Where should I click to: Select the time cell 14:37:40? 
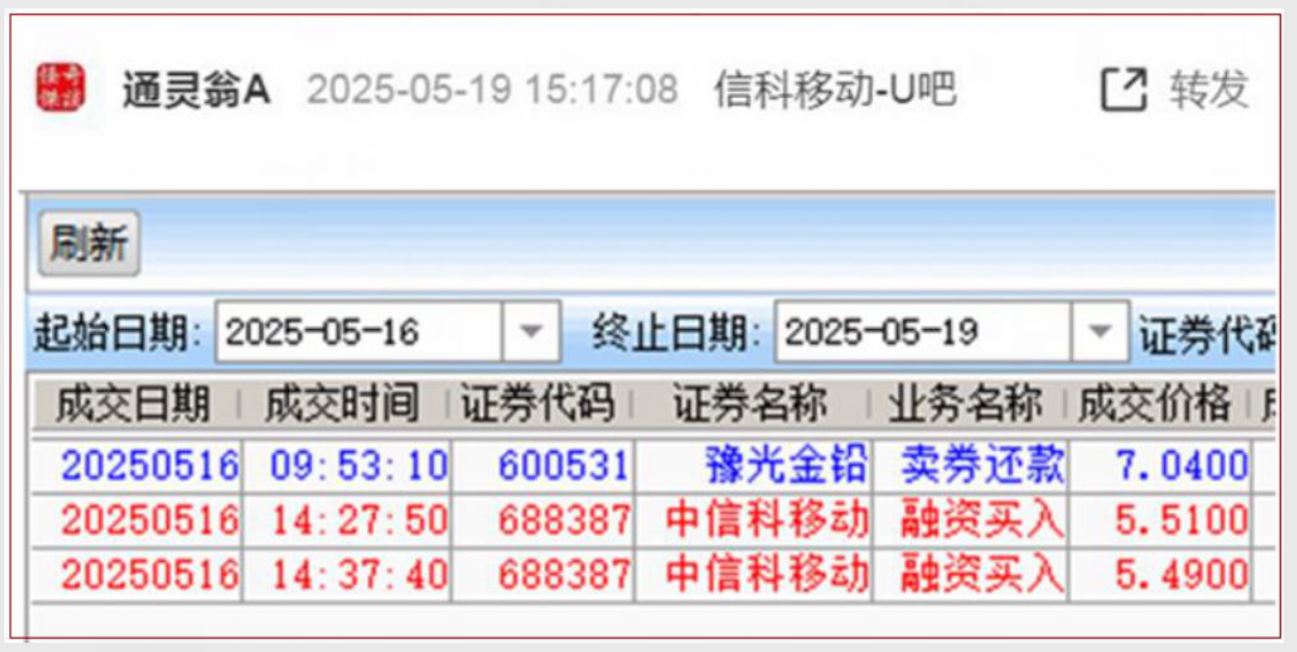pos(346,574)
